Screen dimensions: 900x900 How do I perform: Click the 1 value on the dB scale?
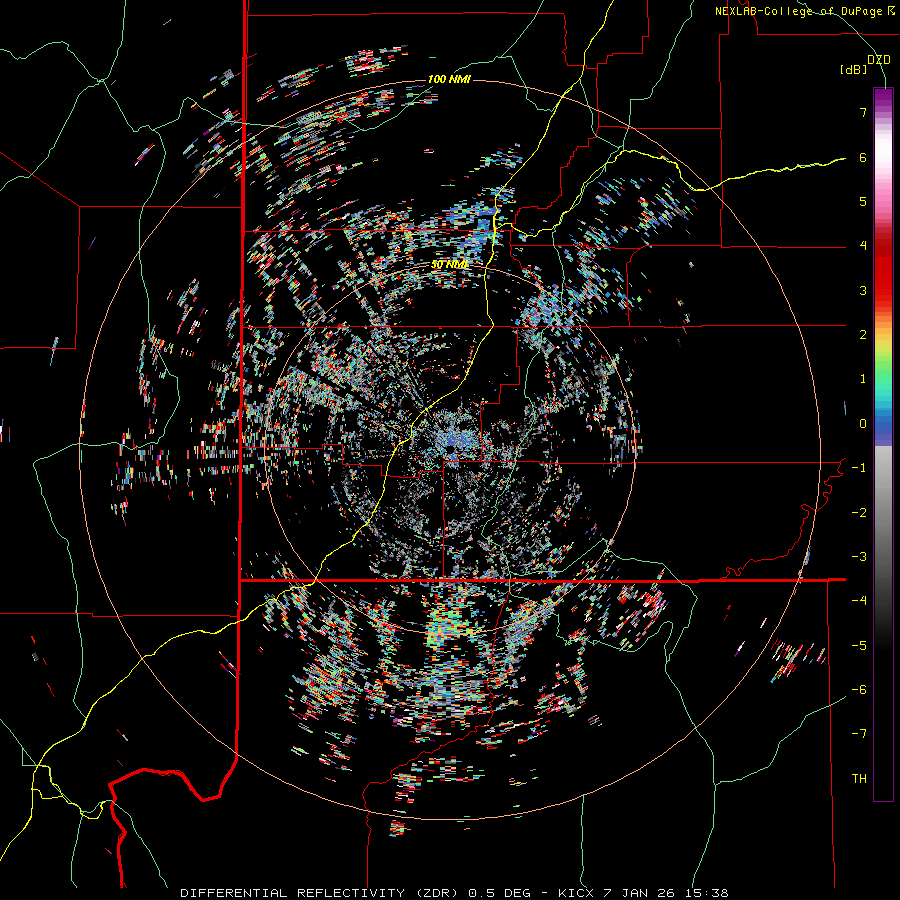pyautogui.click(x=863, y=379)
